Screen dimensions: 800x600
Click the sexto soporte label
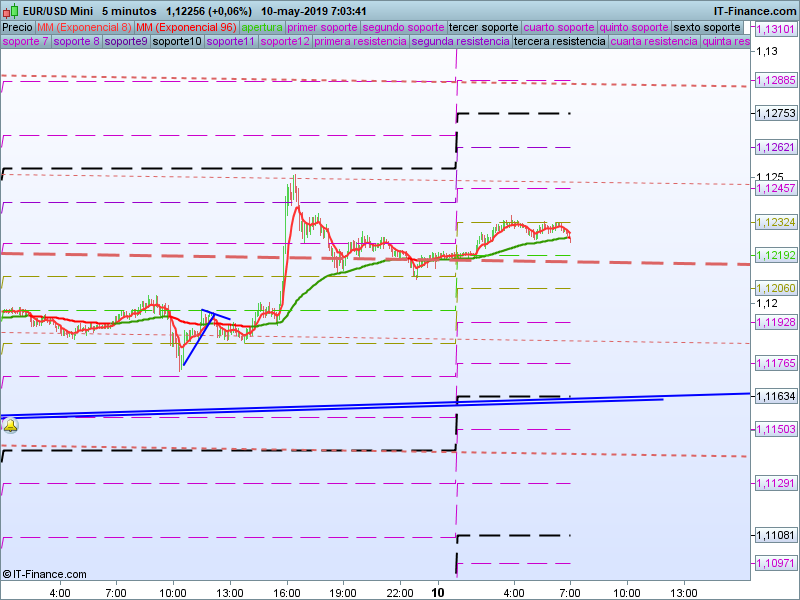pyautogui.click(x=707, y=27)
